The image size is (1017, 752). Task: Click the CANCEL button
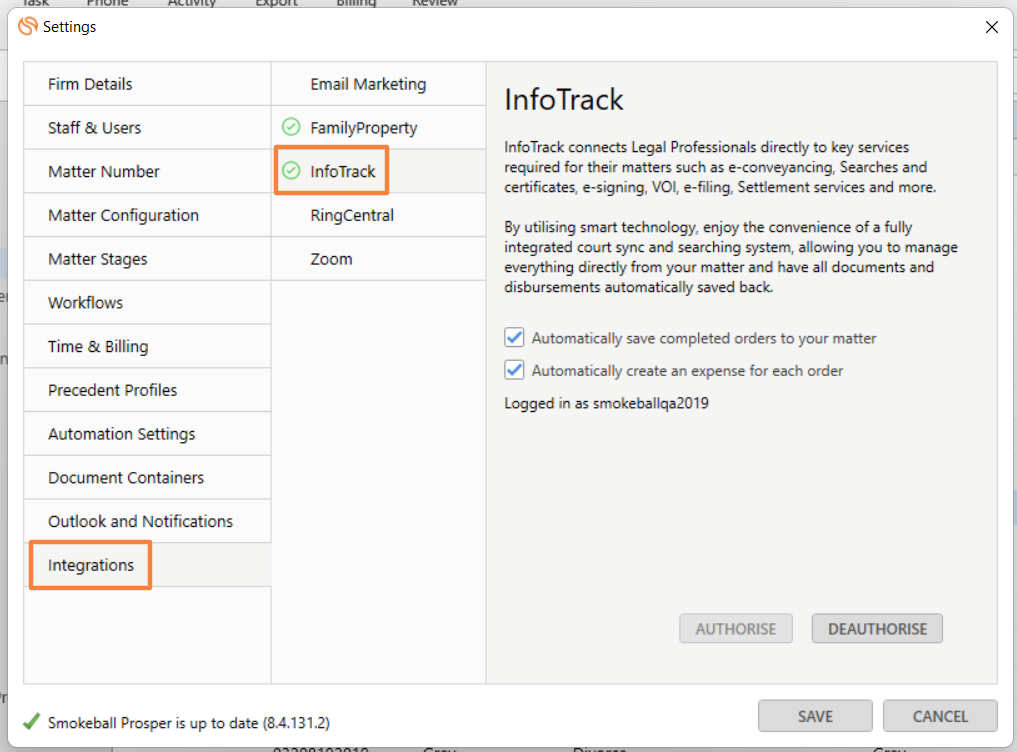(940, 716)
